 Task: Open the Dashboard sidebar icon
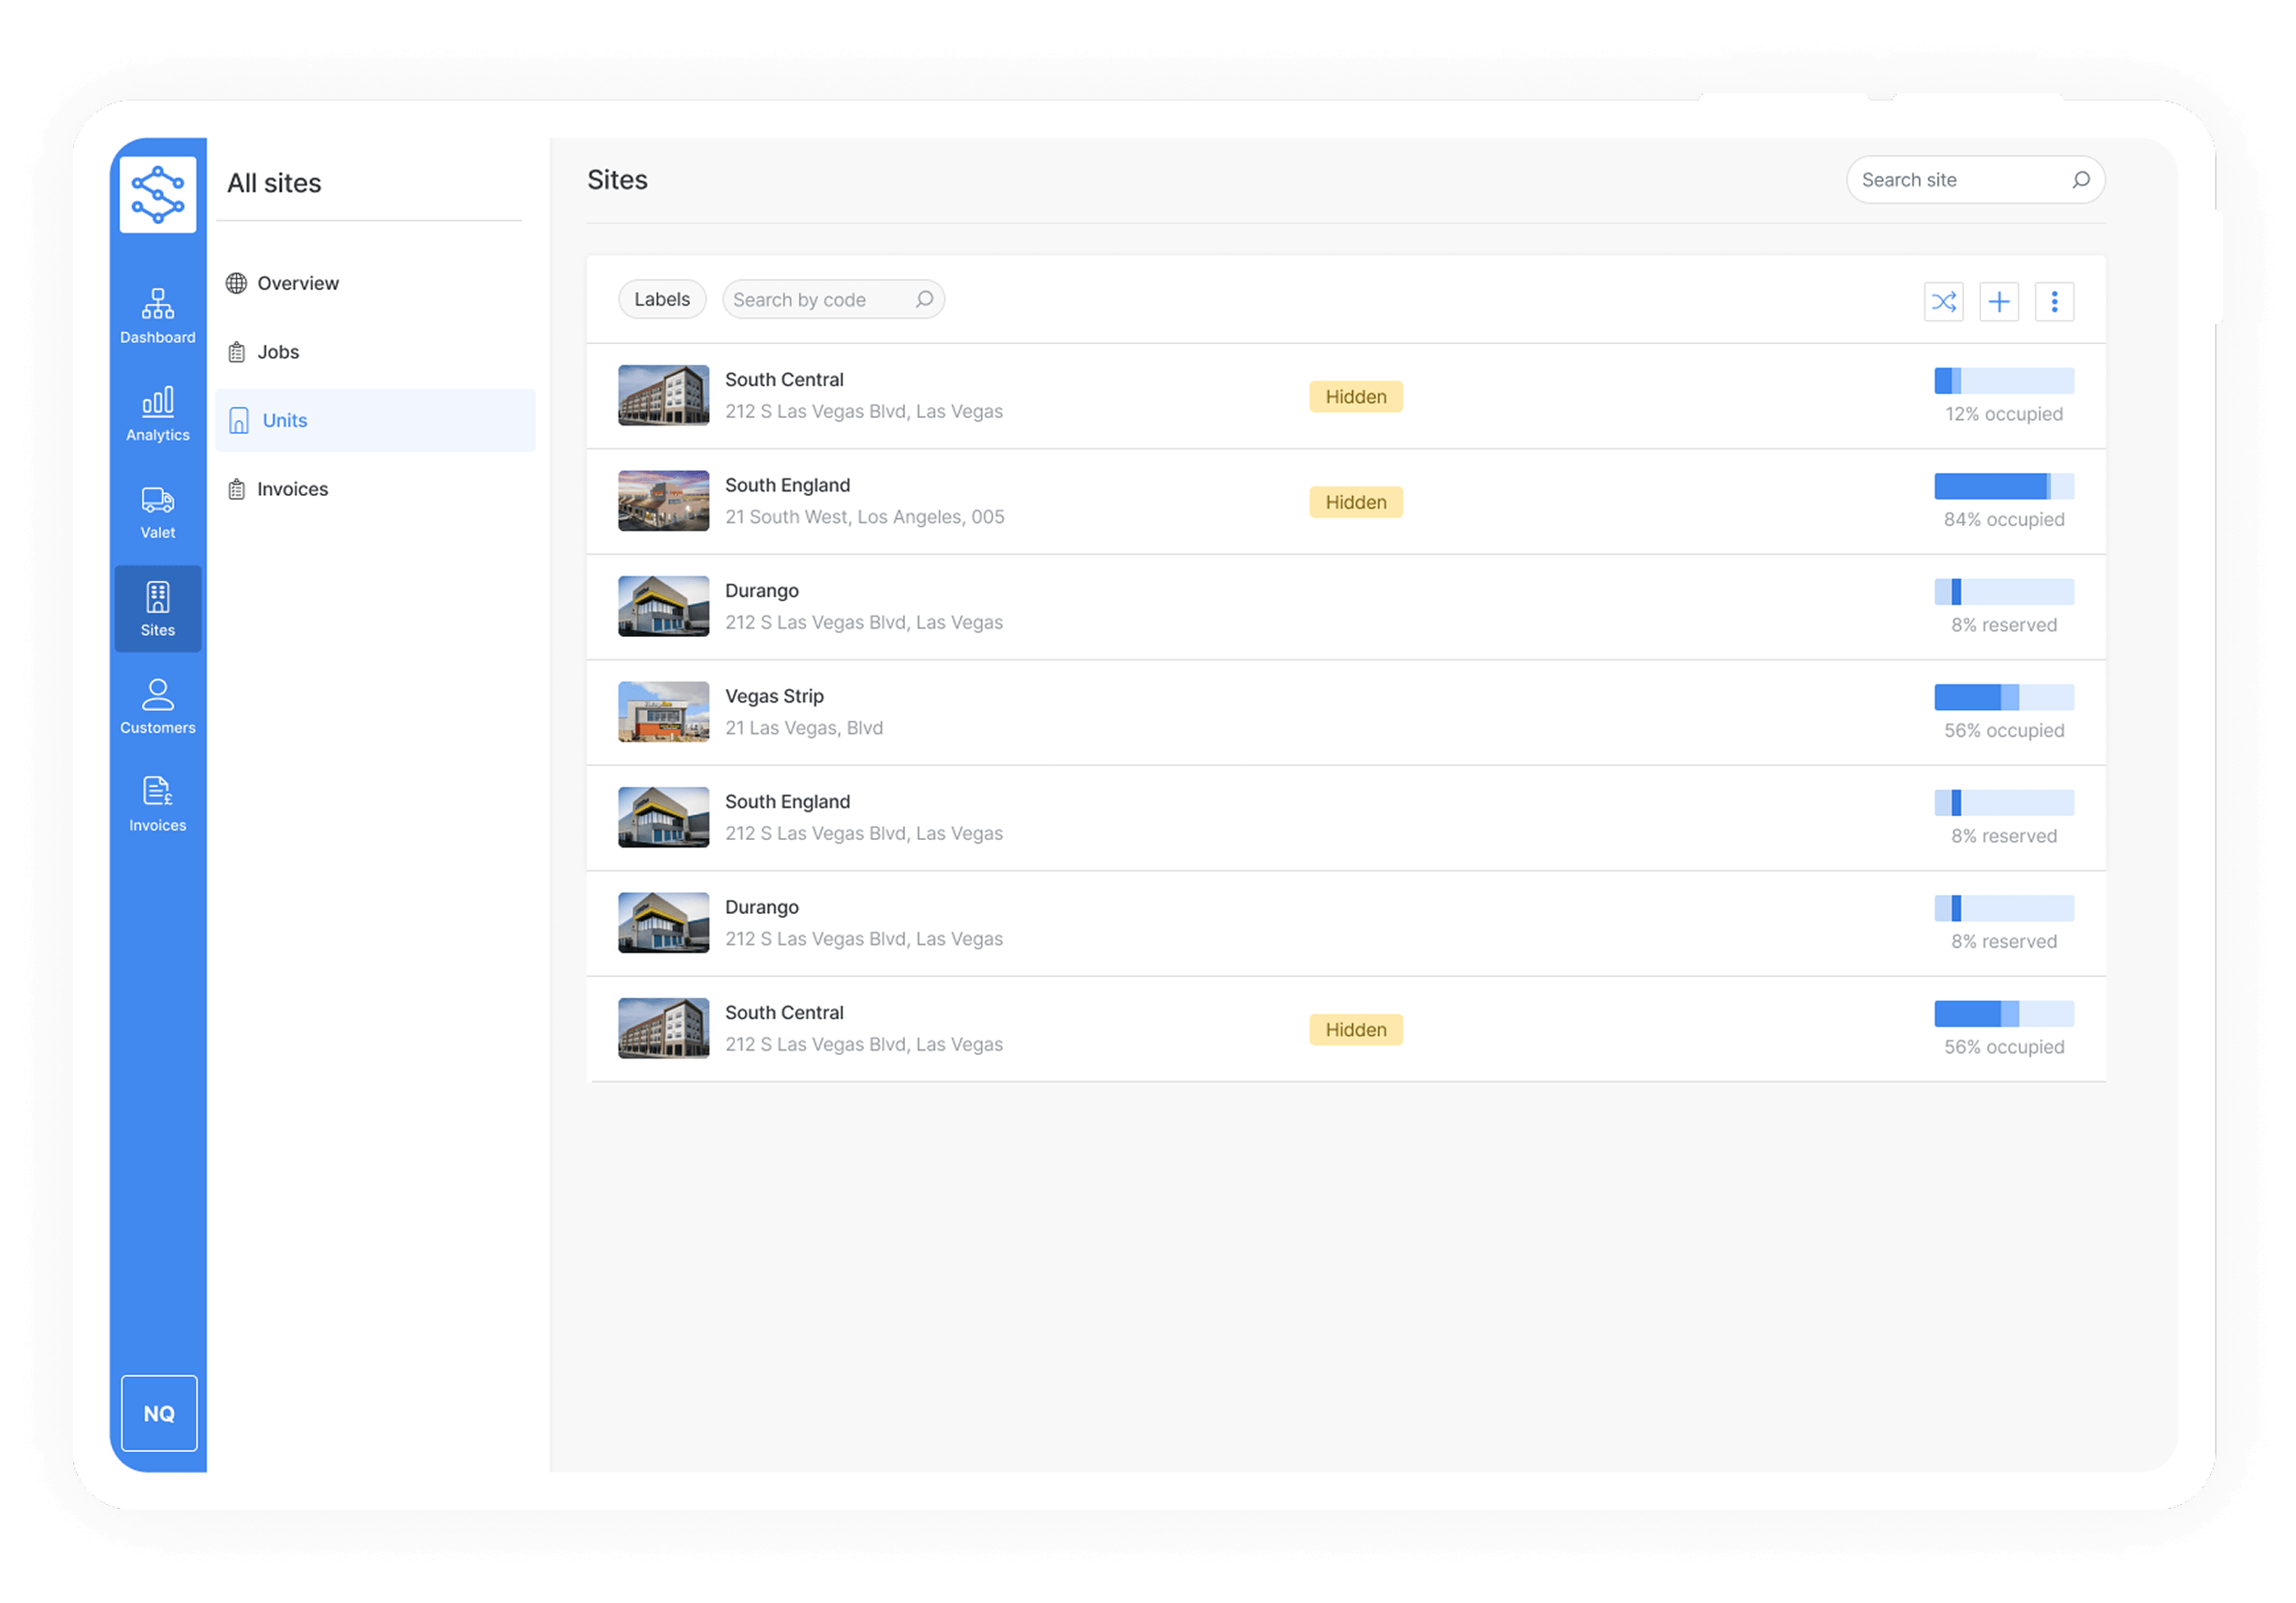pos(158,315)
